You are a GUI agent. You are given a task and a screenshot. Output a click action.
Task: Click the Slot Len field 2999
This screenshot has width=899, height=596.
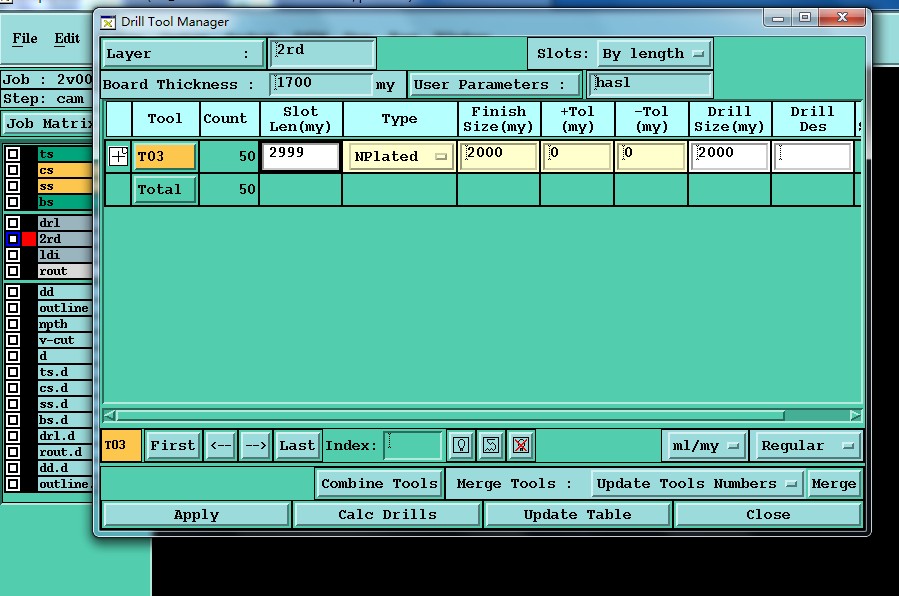(x=300, y=156)
